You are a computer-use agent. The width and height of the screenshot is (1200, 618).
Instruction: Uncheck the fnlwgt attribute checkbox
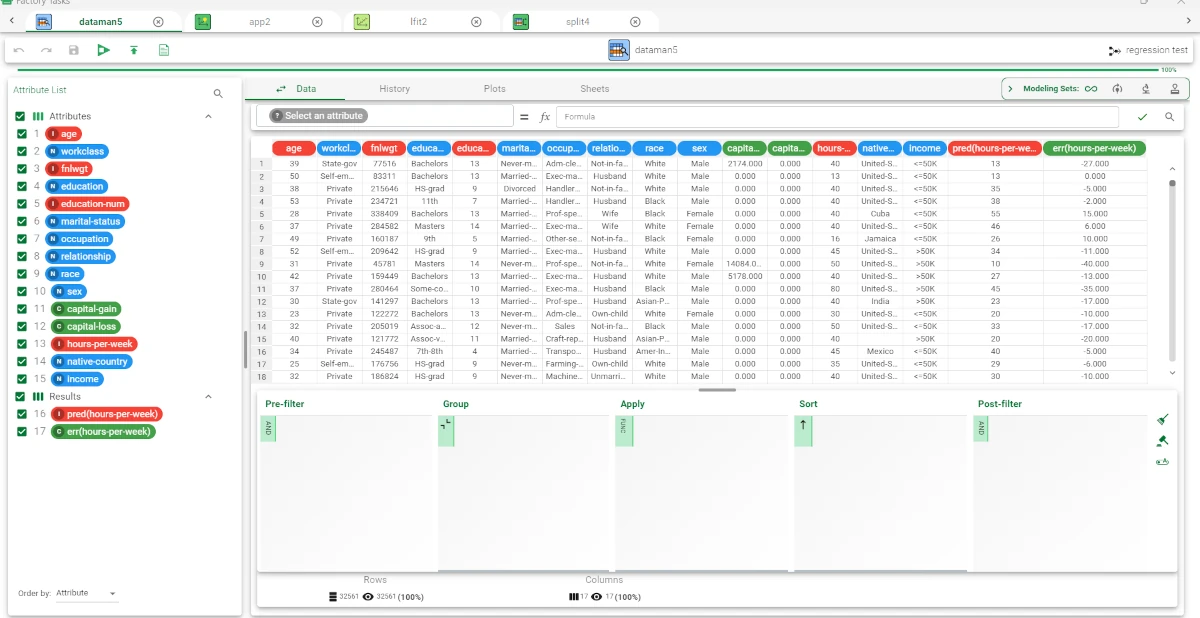[21, 169]
